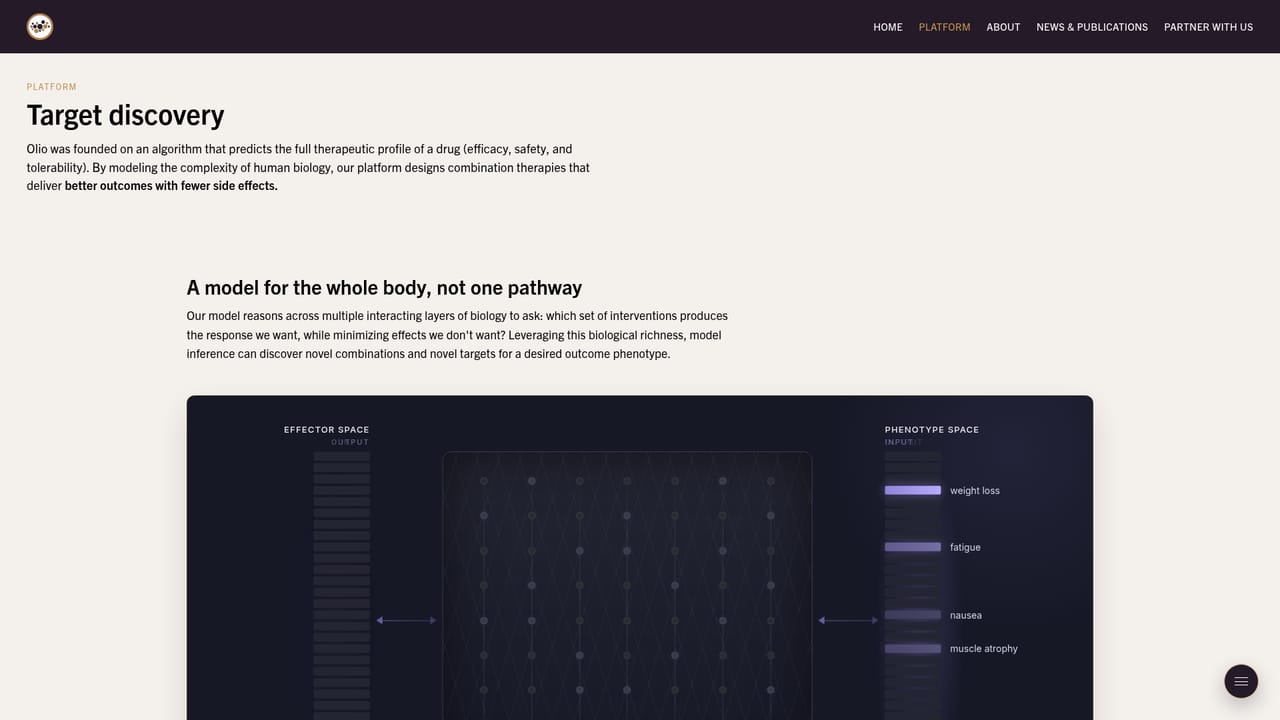Click 'better outcomes with fewer side effects.' text
The height and width of the screenshot is (720, 1280).
click(x=171, y=186)
